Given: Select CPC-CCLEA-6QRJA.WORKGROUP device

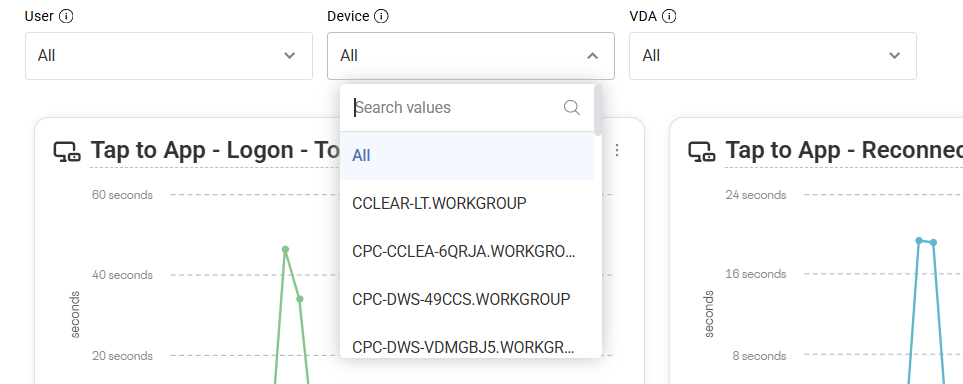Looking at the screenshot, I should [x=467, y=251].
